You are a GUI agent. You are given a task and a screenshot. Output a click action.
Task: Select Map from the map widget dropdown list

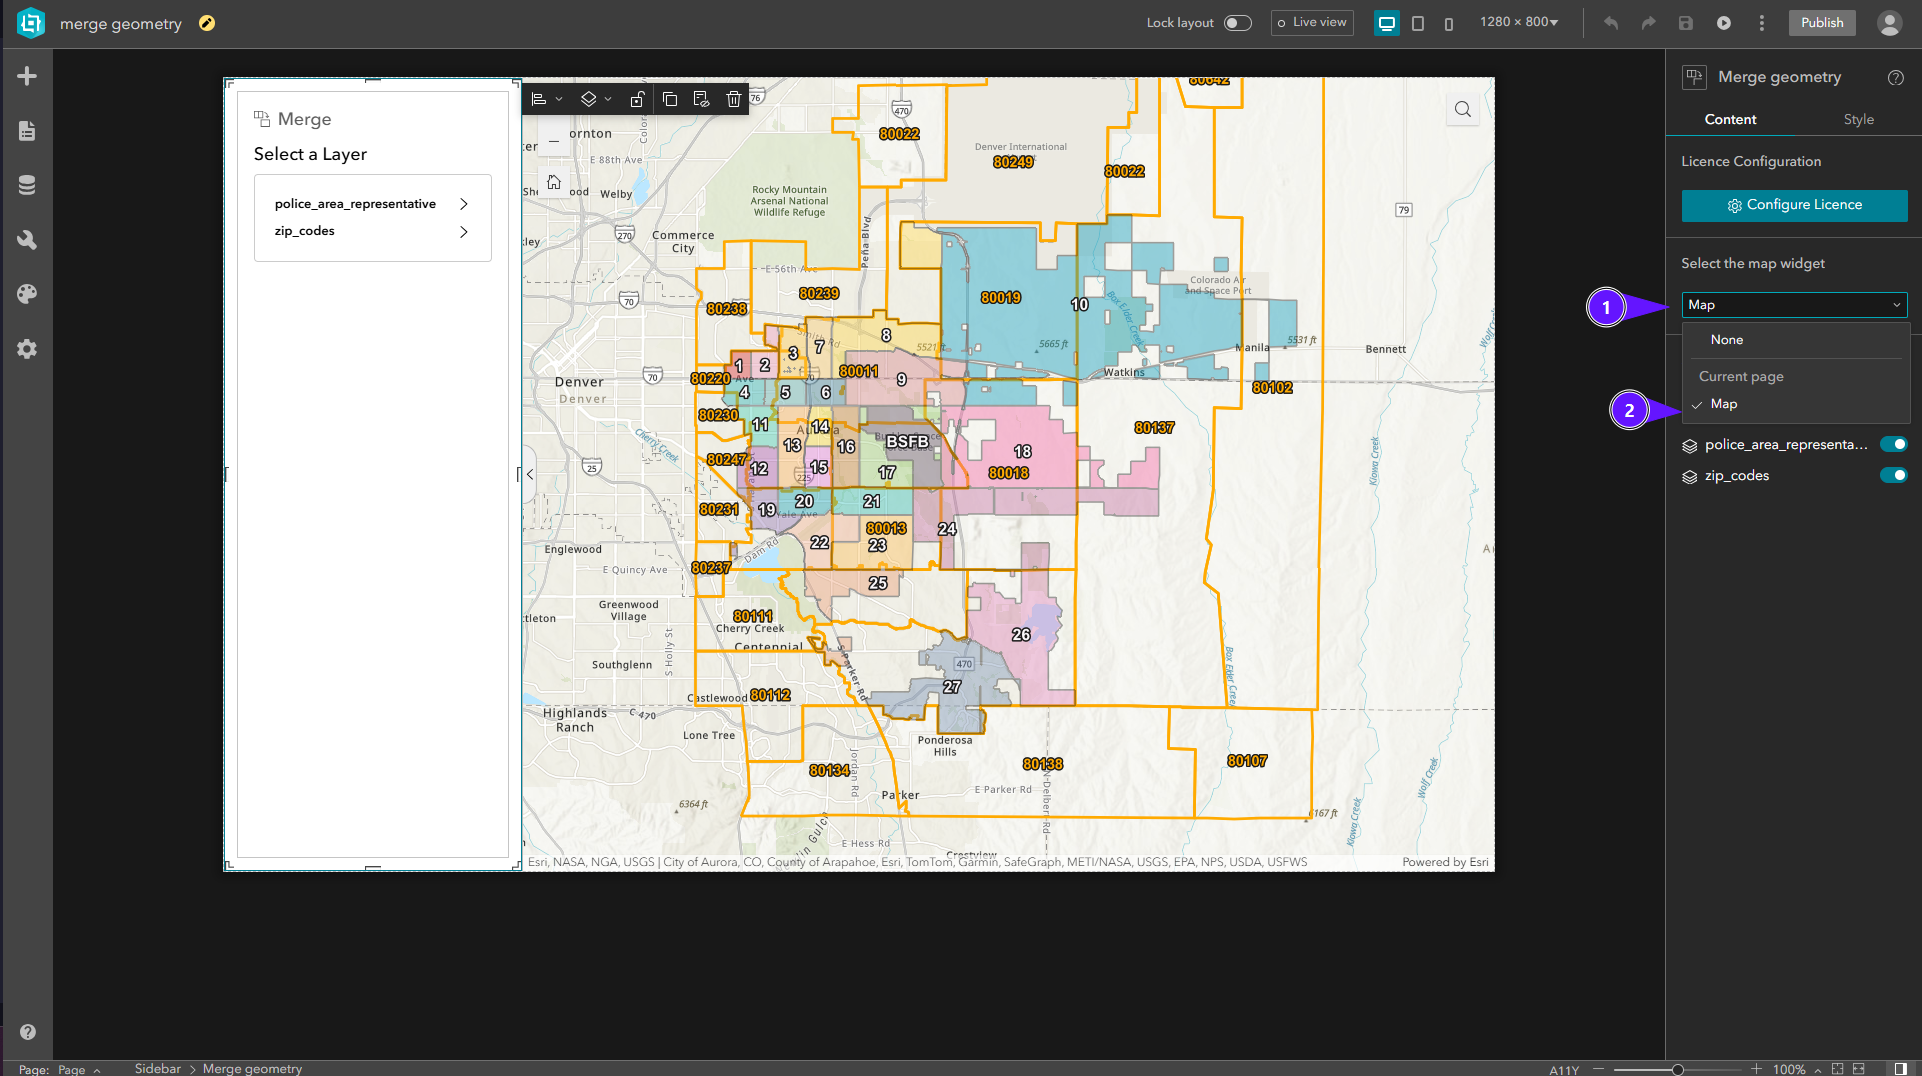[1723, 404]
